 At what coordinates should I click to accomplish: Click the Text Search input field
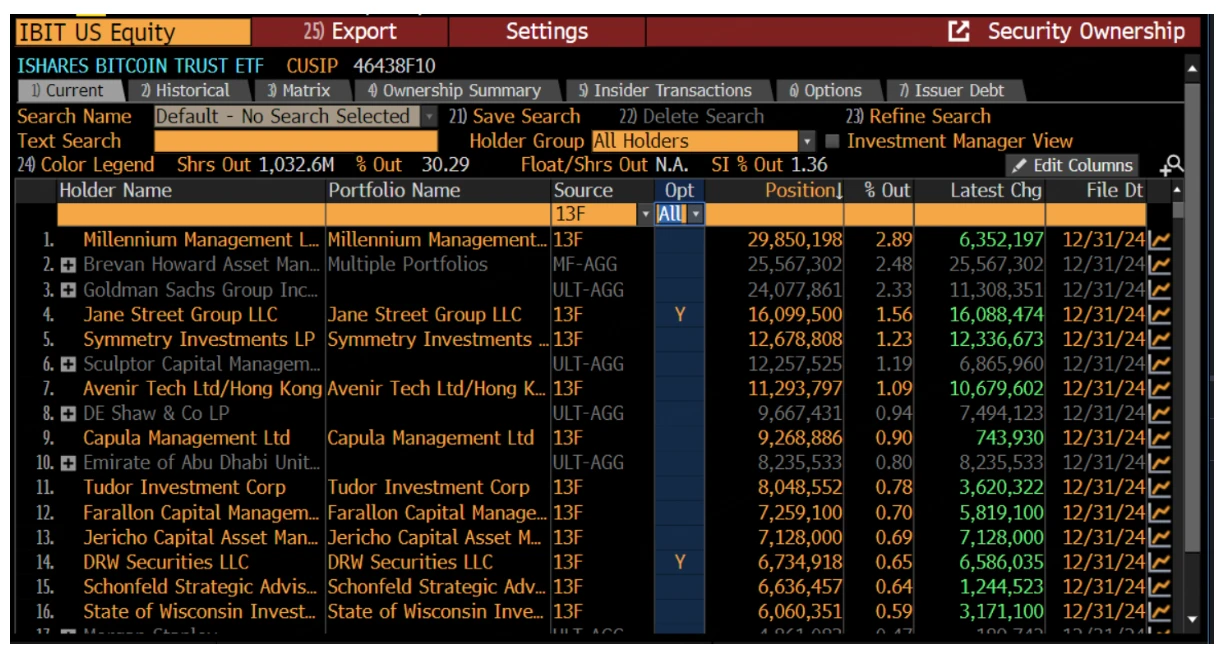pos(296,142)
